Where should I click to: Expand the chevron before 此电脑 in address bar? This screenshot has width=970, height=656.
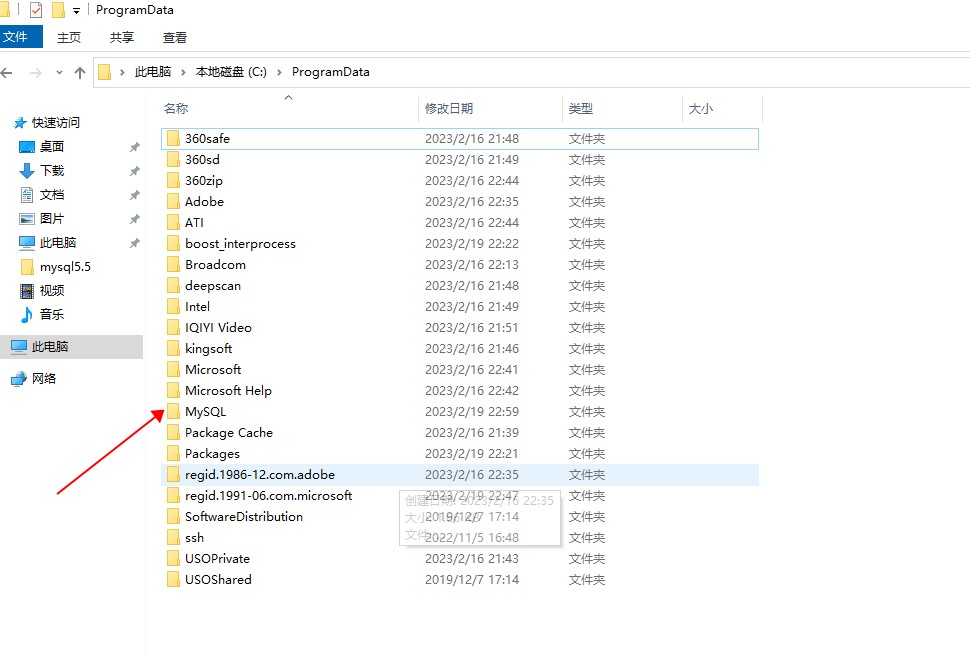pyautogui.click(x=122, y=72)
